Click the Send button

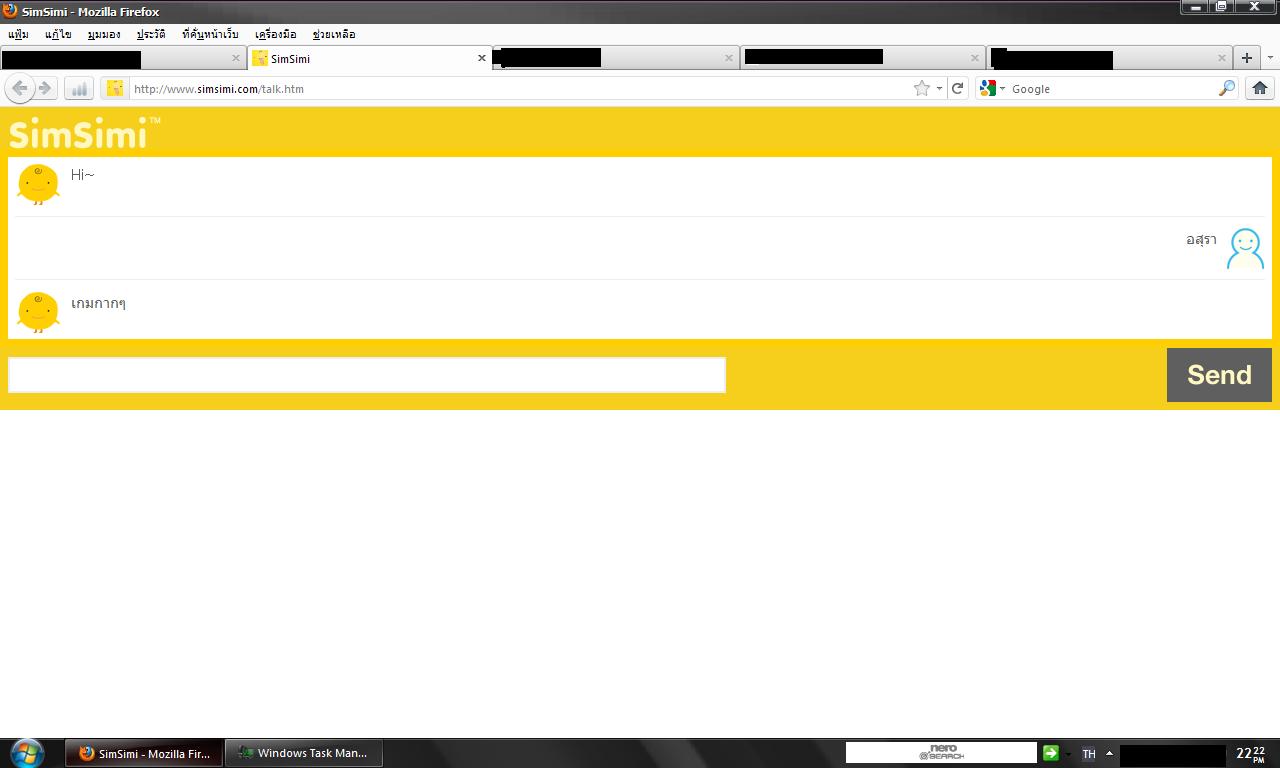[1219, 375]
